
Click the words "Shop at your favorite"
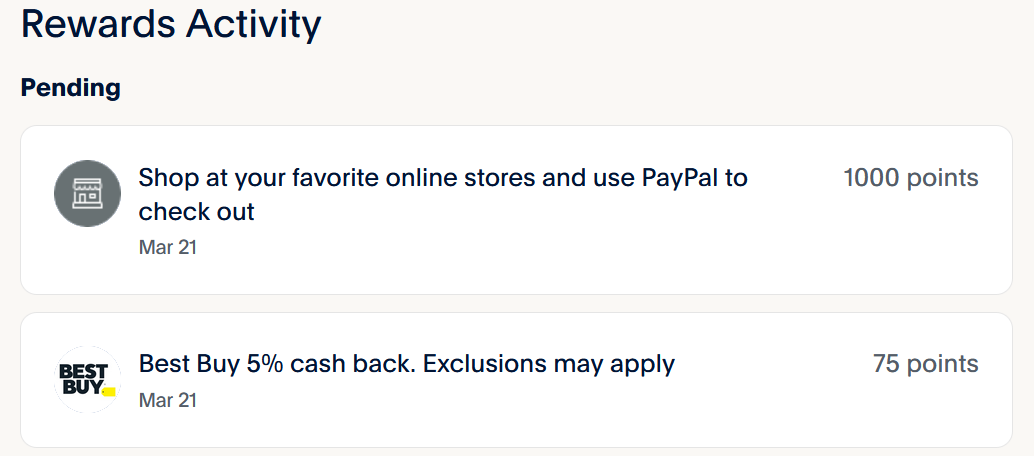pyautogui.click(x=258, y=178)
